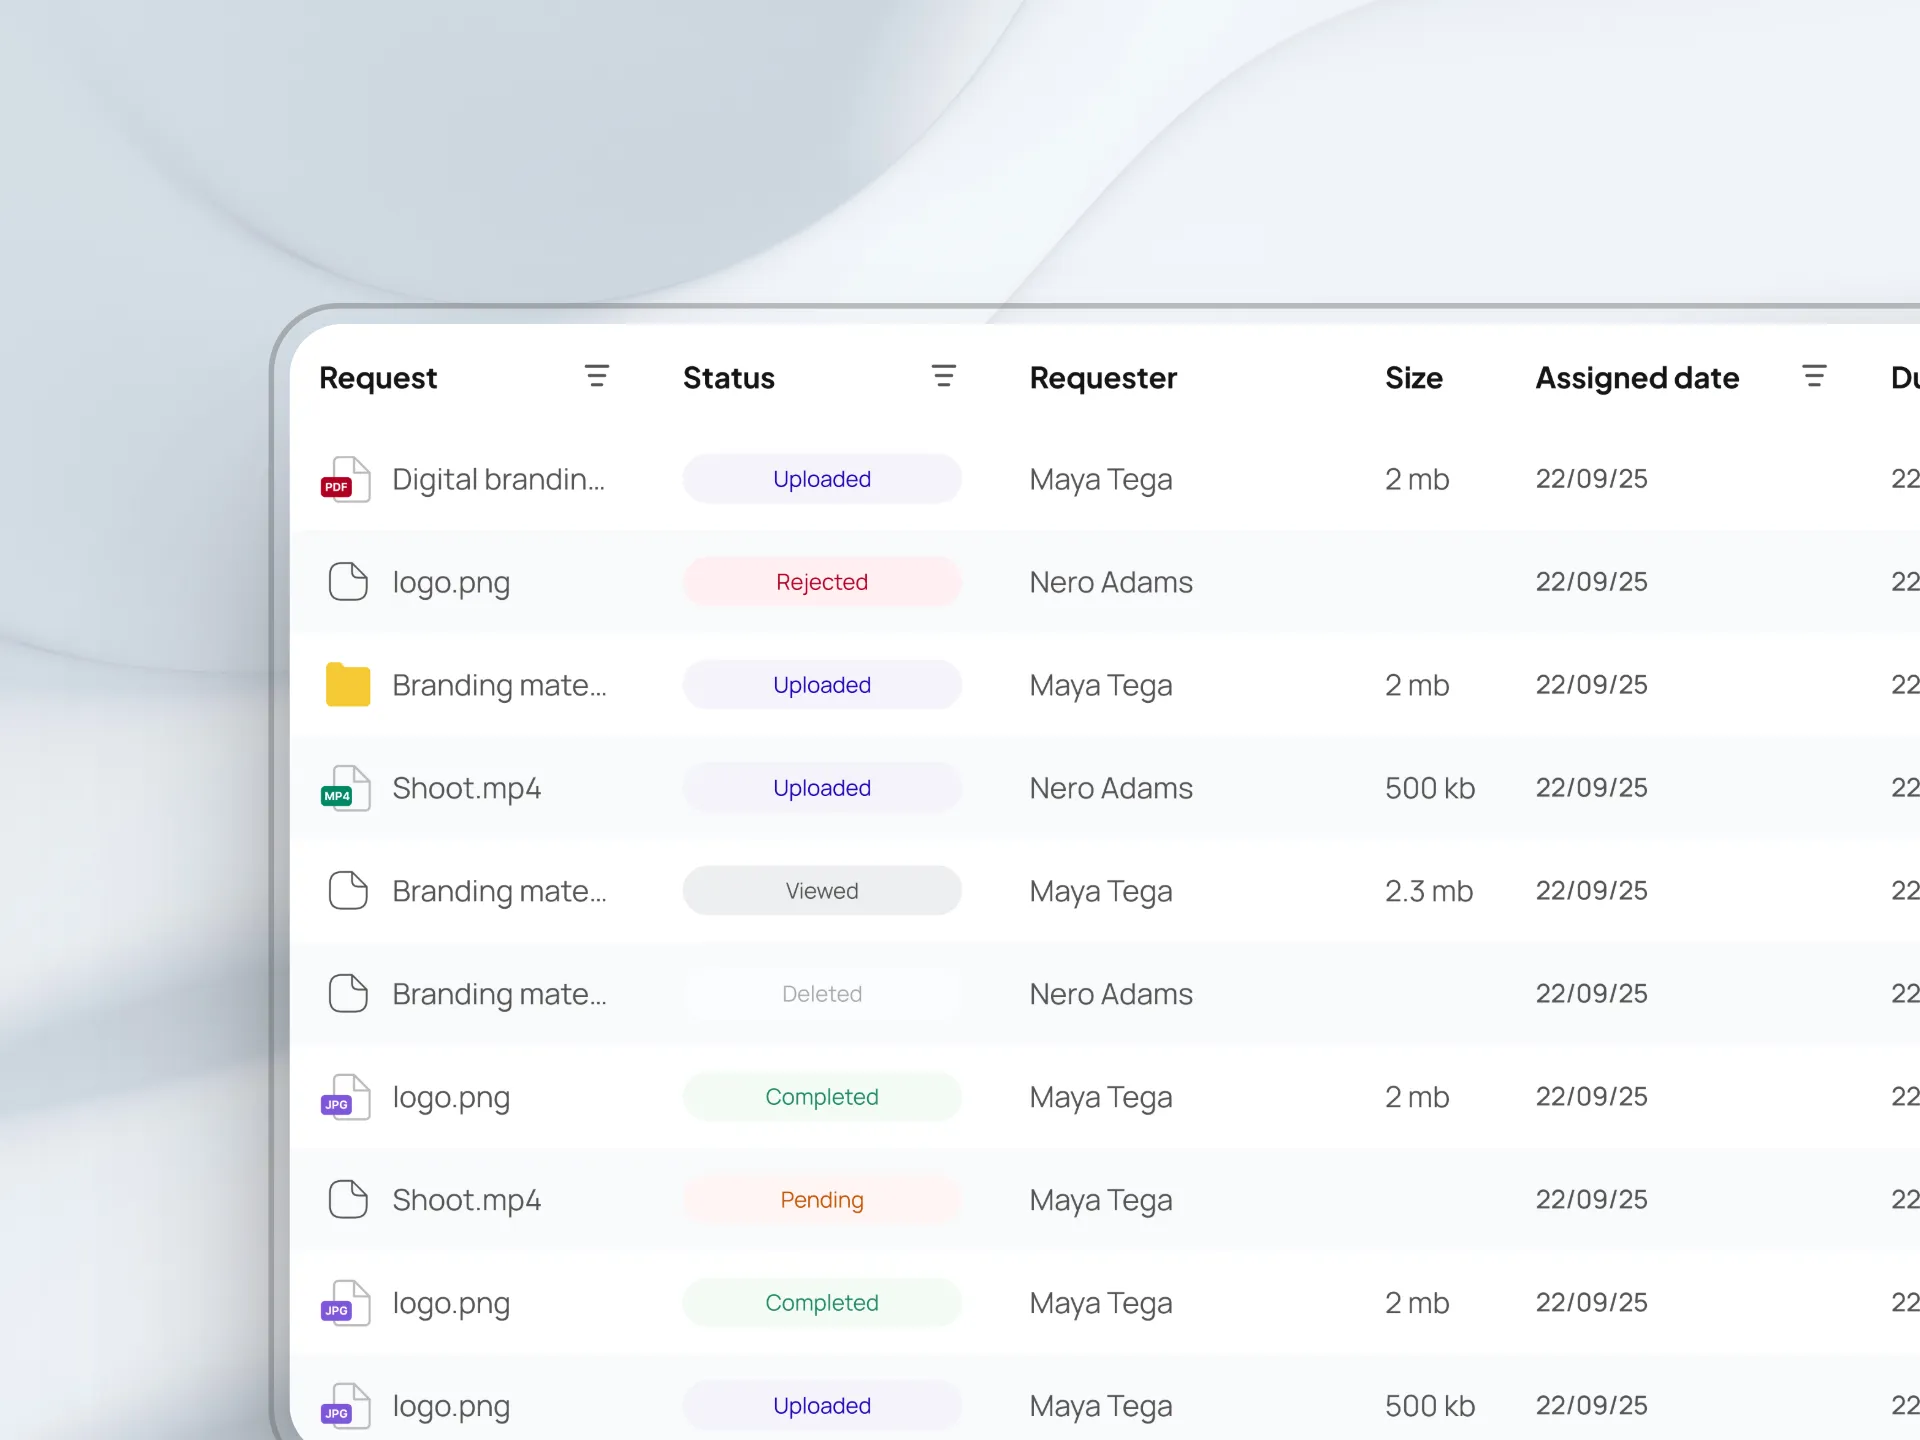Click 'Nero Adams' in uploaded Shoot.mp4 row
Screen dimensions: 1920x1440
(x=1111, y=788)
